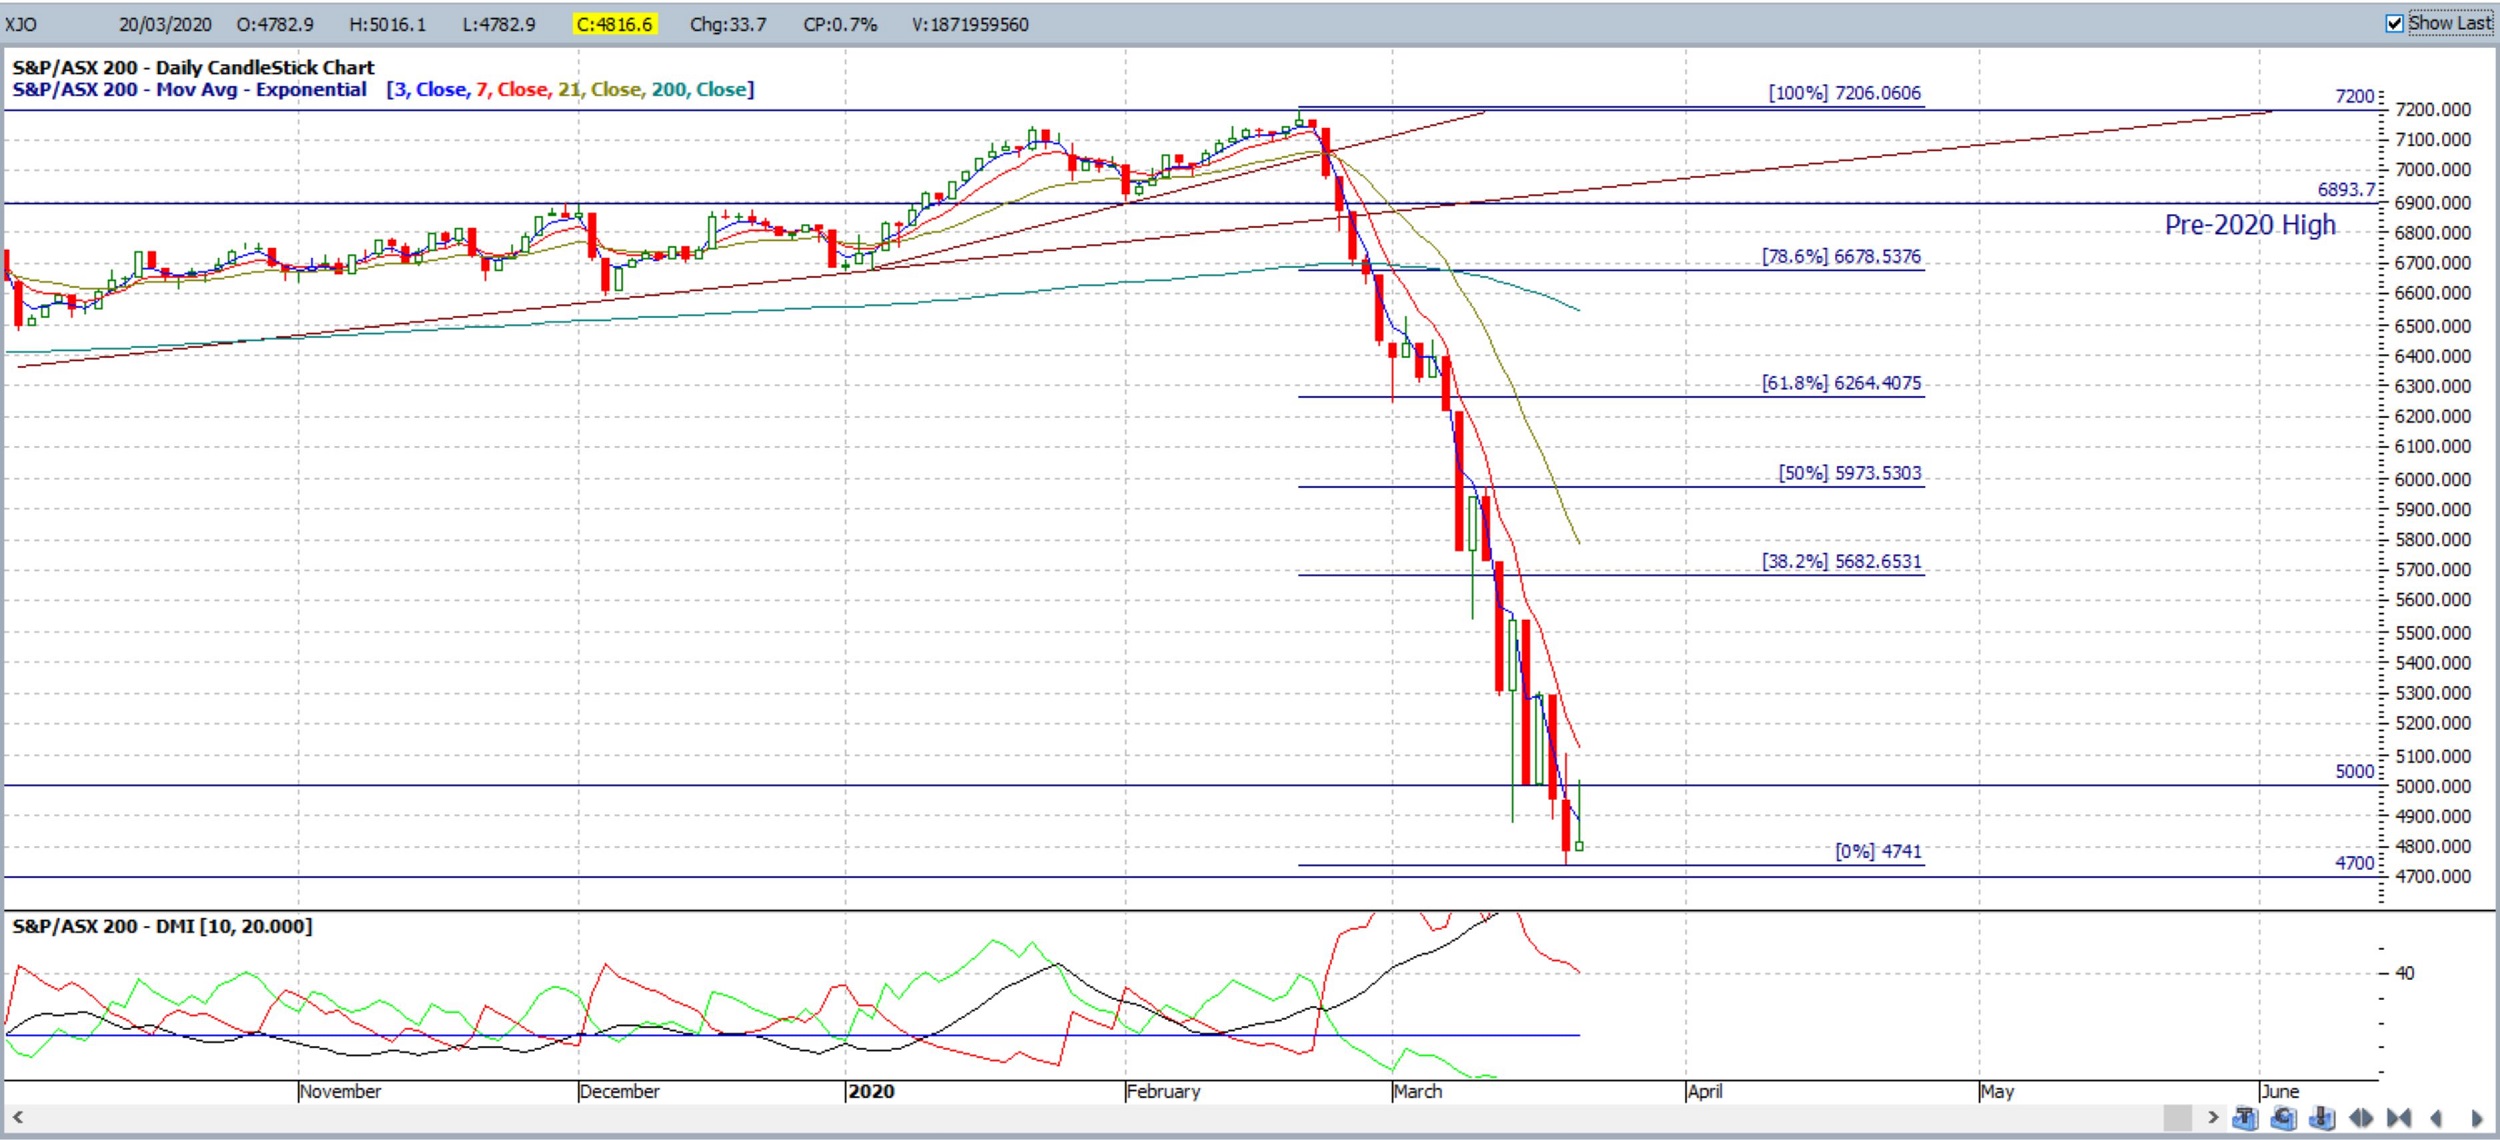Click the 6893.7 horizontal line label
Viewport: 2500px width, 1140px height.
2345,190
